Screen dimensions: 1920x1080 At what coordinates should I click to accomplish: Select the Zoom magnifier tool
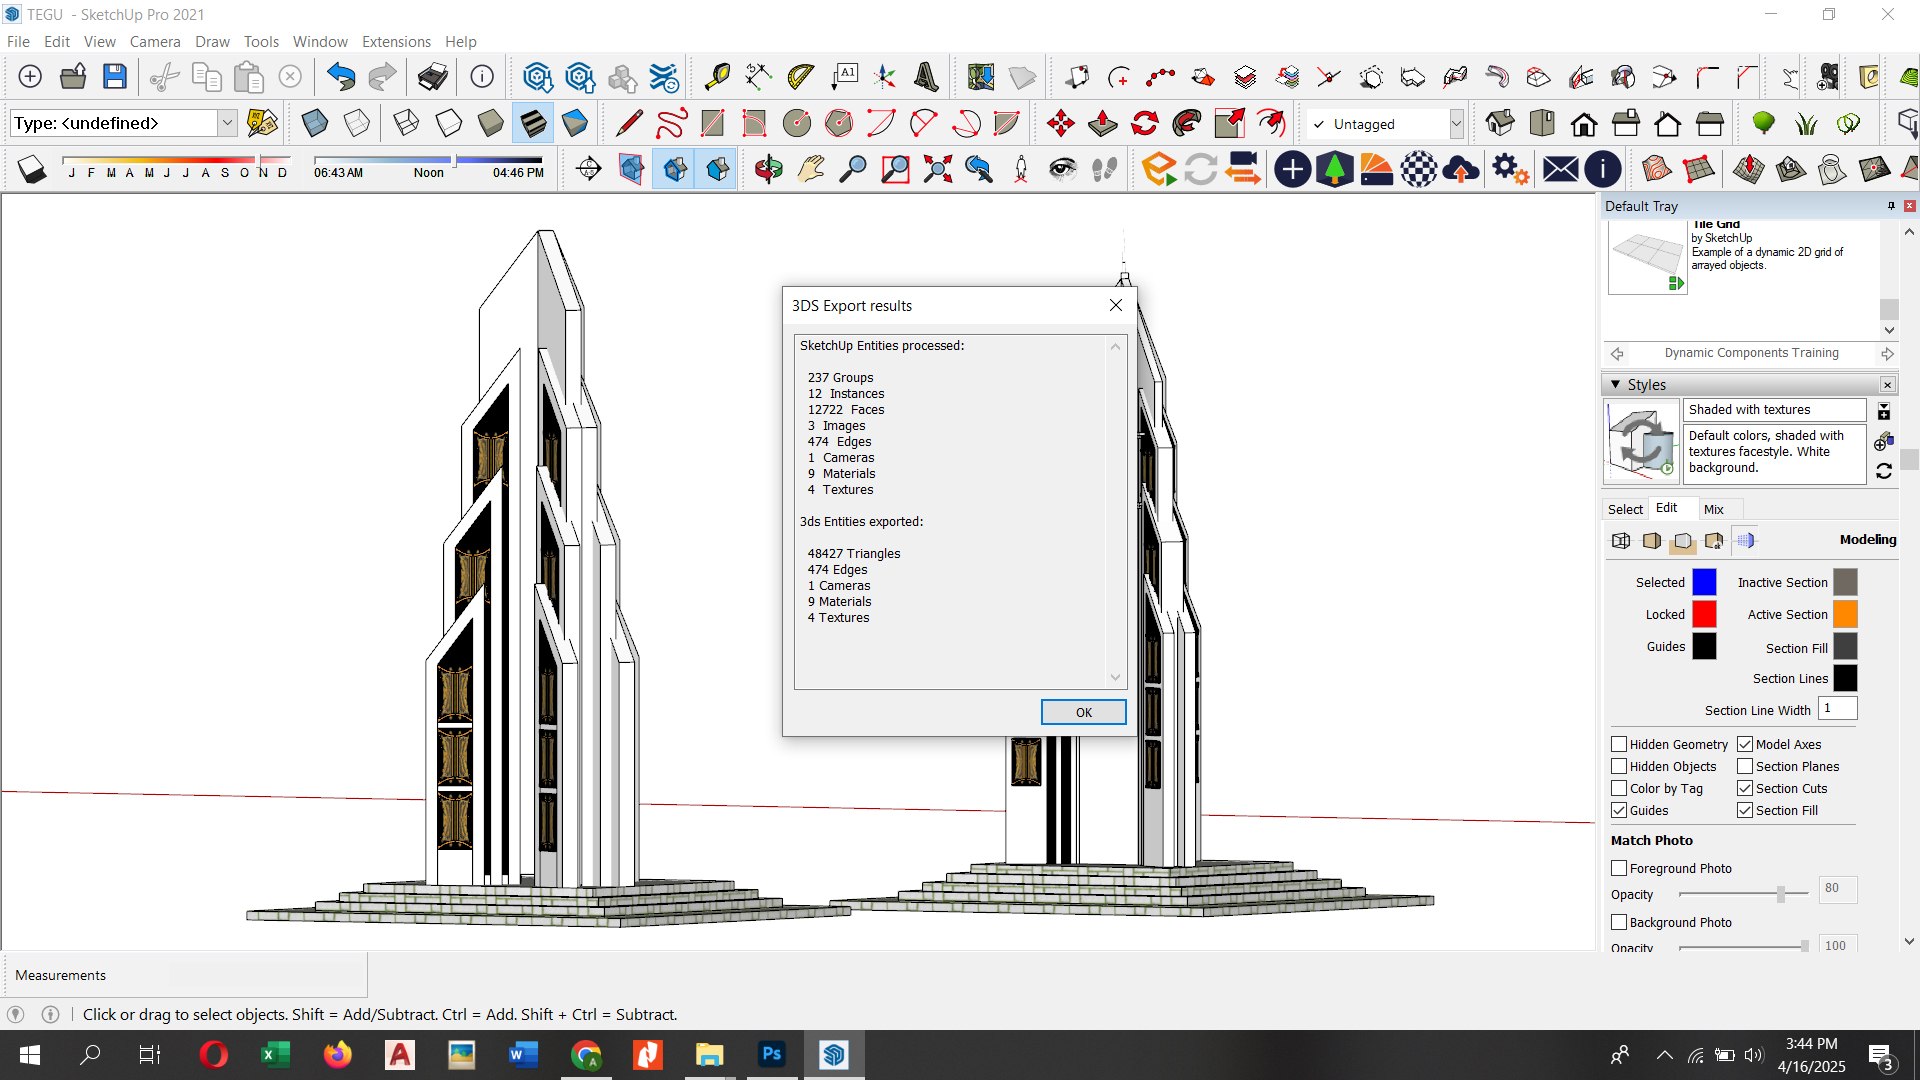point(852,169)
